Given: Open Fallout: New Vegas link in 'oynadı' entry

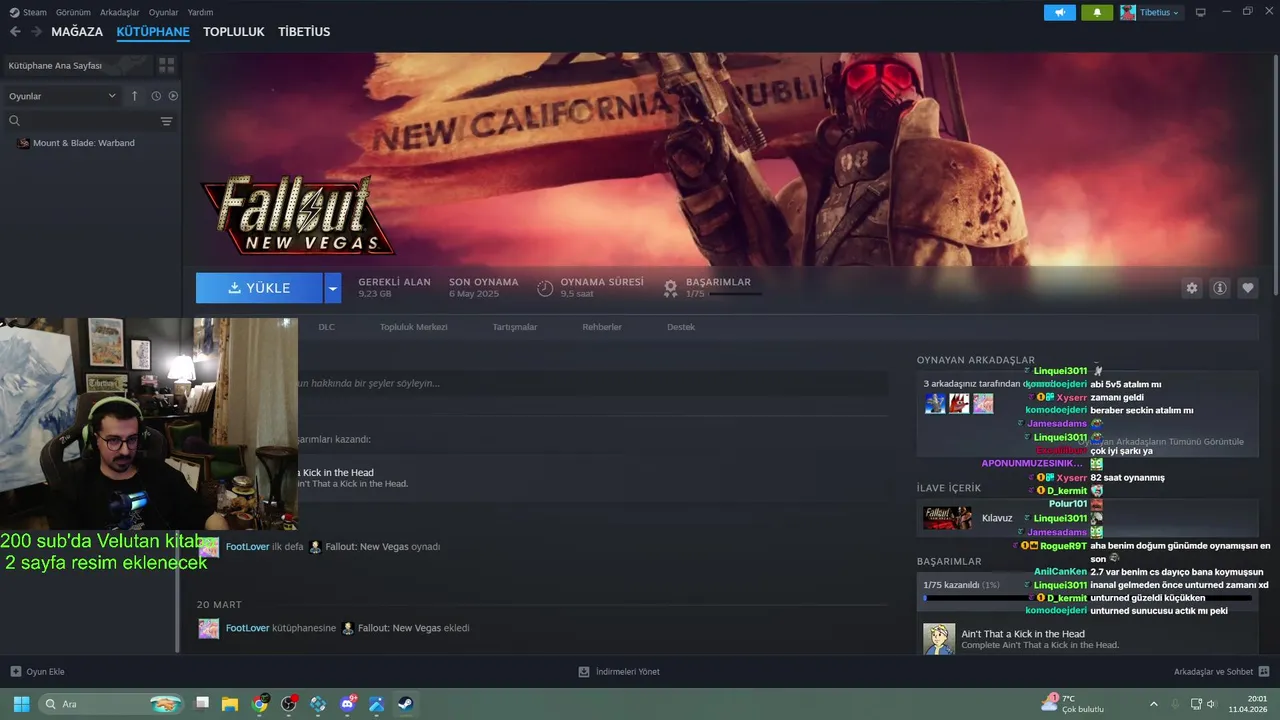Looking at the screenshot, I should click(x=367, y=547).
